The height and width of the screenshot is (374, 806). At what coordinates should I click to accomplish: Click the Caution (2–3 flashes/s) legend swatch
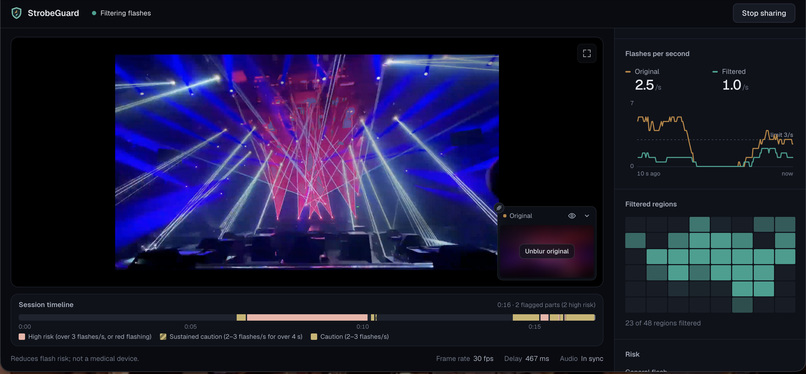(314, 337)
